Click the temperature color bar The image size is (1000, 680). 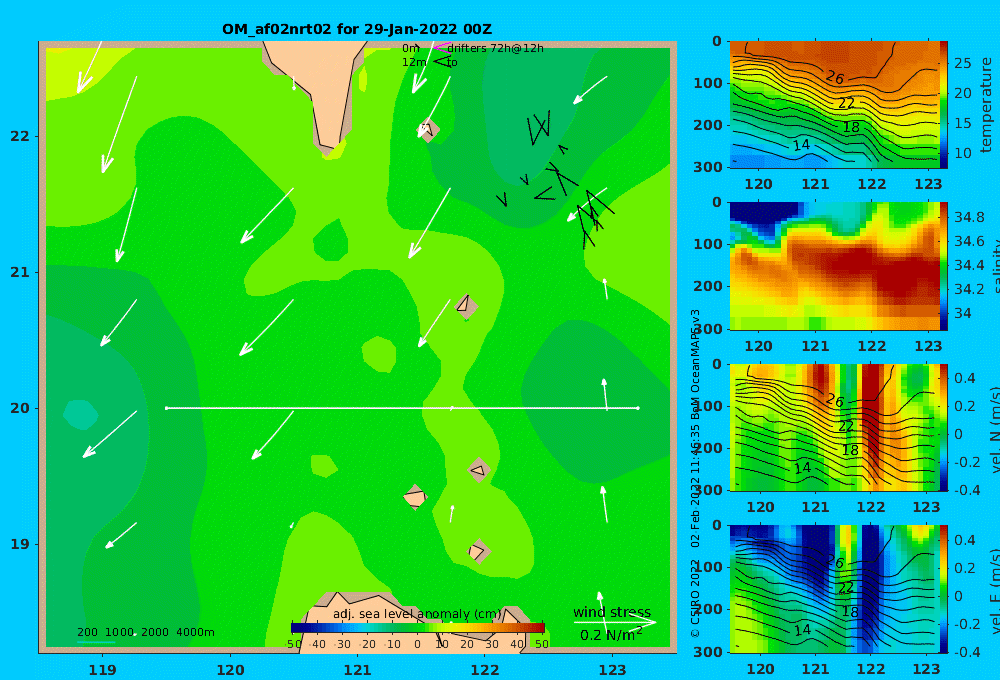click(x=944, y=105)
